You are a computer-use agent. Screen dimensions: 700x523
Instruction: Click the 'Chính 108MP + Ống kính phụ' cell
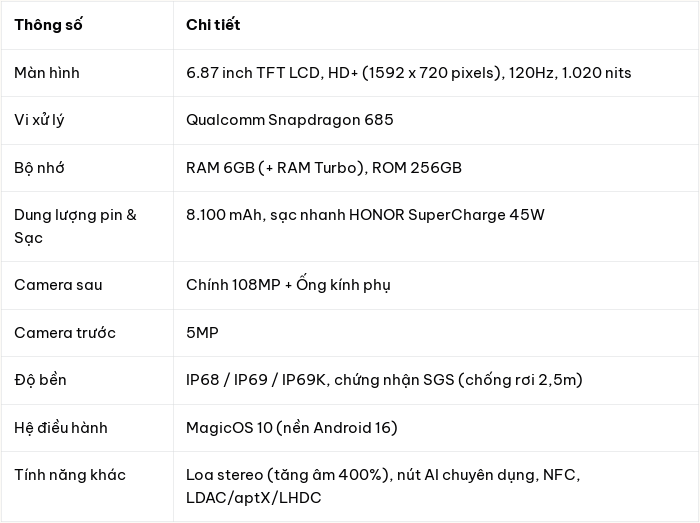(x=288, y=285)
